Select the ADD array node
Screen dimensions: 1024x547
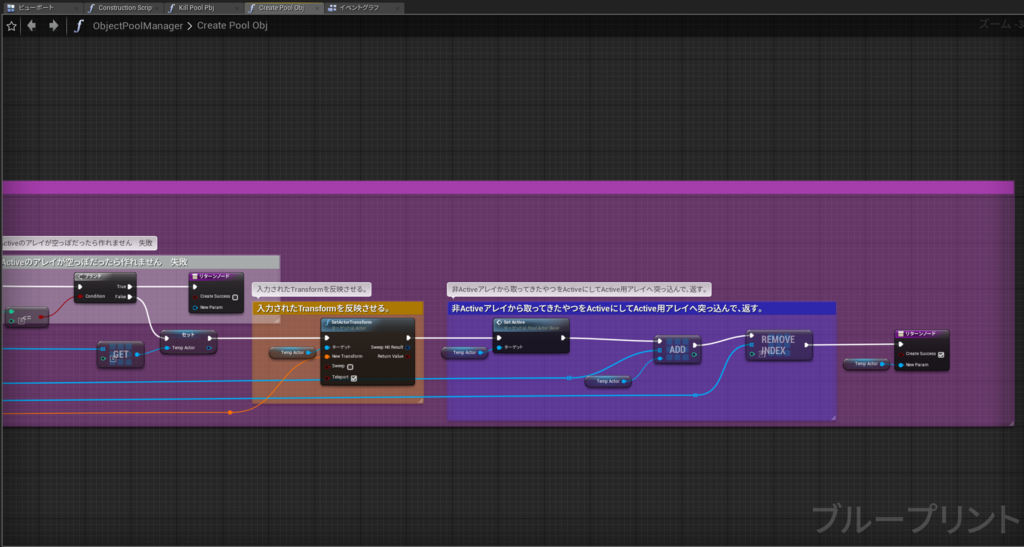coord(678,350)
